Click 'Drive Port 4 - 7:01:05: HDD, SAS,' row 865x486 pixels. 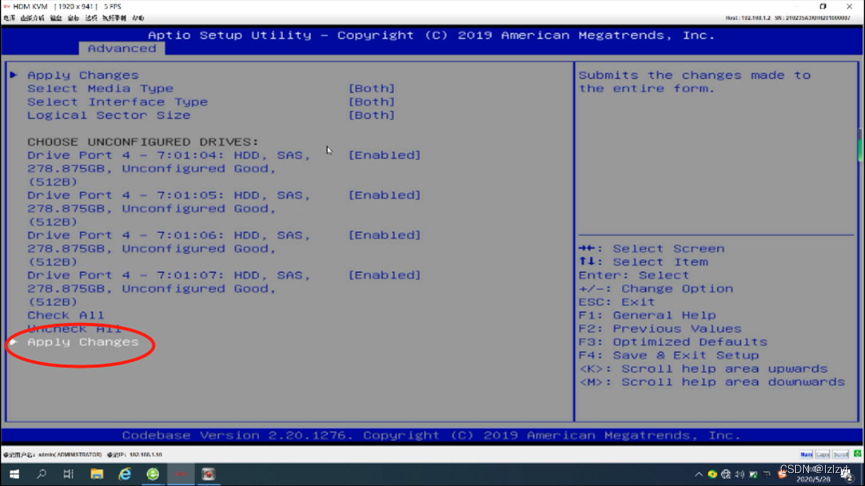[x=169, y=195]
